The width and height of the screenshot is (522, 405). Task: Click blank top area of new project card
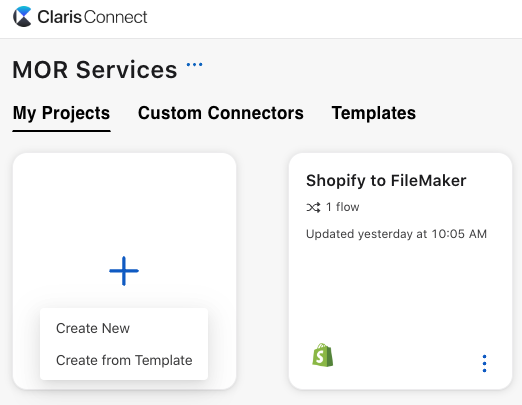pyautogui.click(x=124, y=200)
